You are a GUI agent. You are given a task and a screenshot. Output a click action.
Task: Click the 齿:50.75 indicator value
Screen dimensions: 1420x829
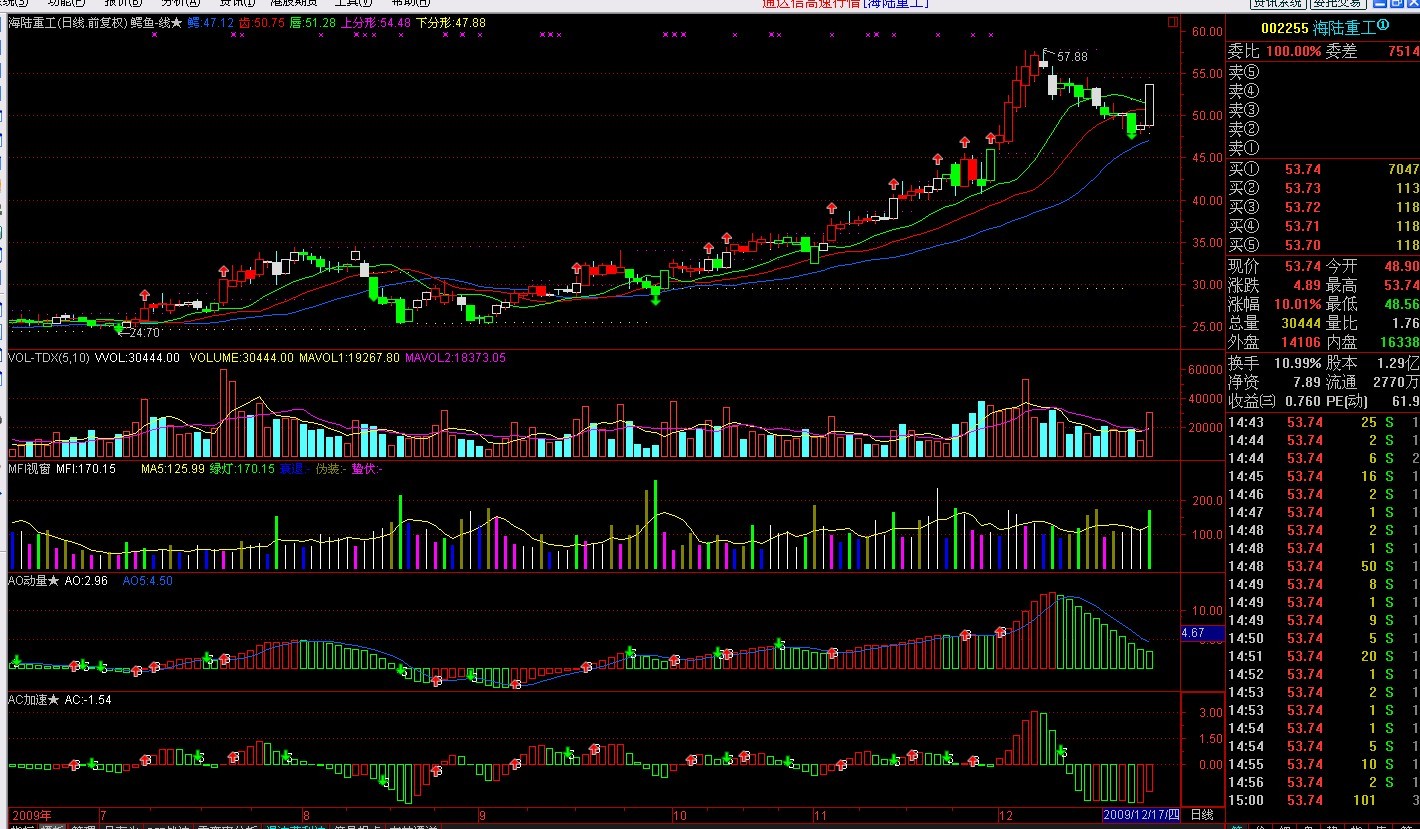click(x=261, y=23)
